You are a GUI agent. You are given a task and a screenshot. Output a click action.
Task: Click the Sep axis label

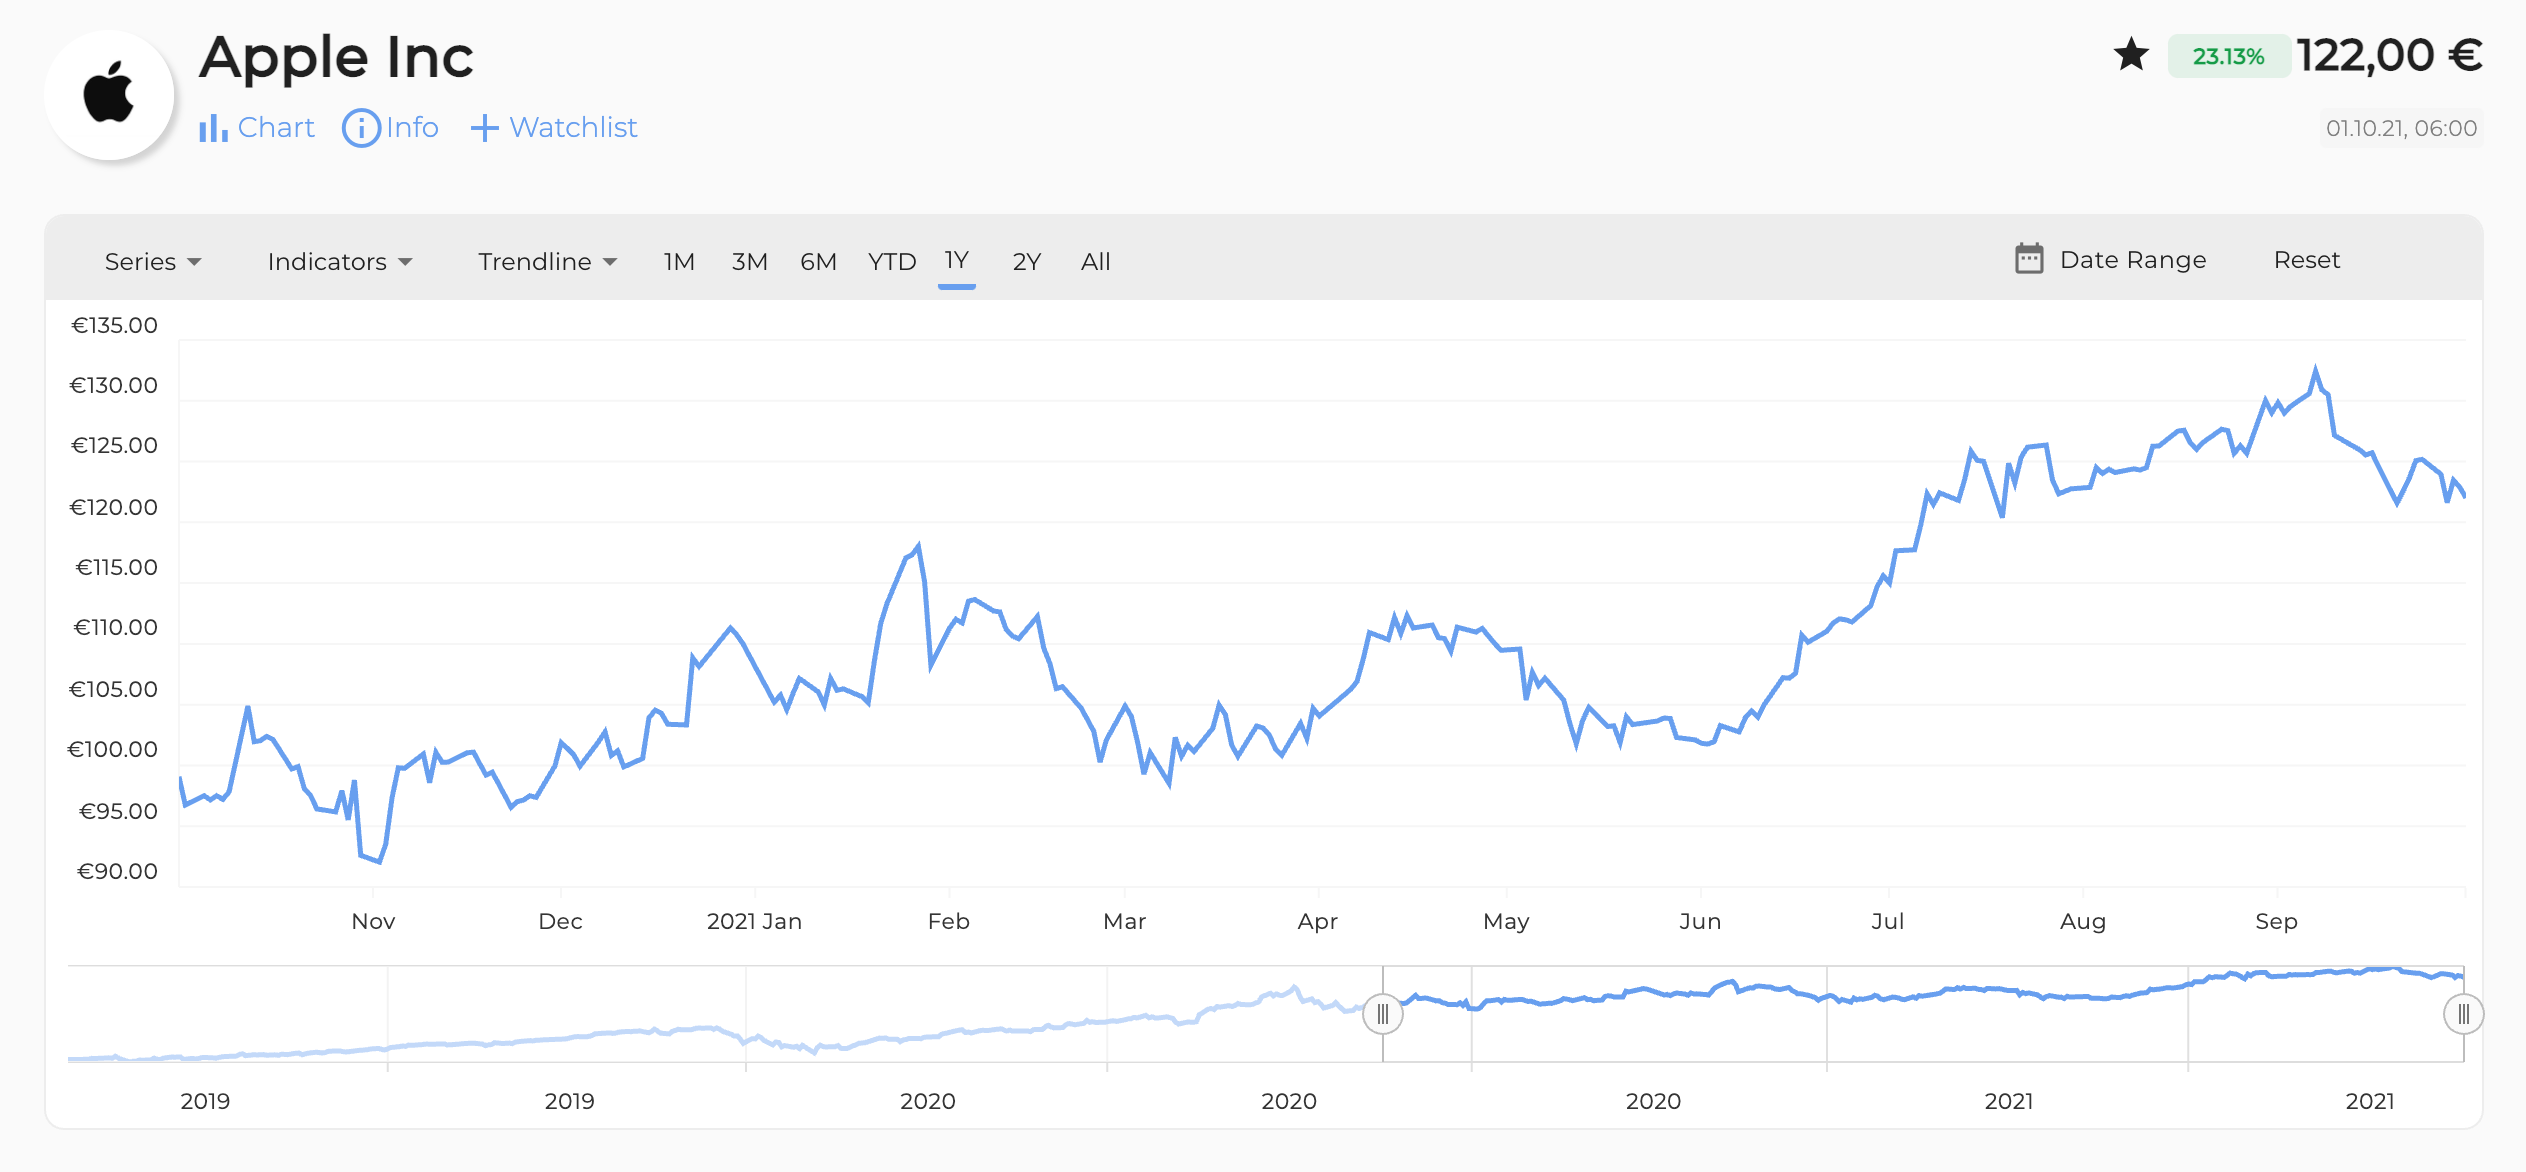pos(2276,921)
